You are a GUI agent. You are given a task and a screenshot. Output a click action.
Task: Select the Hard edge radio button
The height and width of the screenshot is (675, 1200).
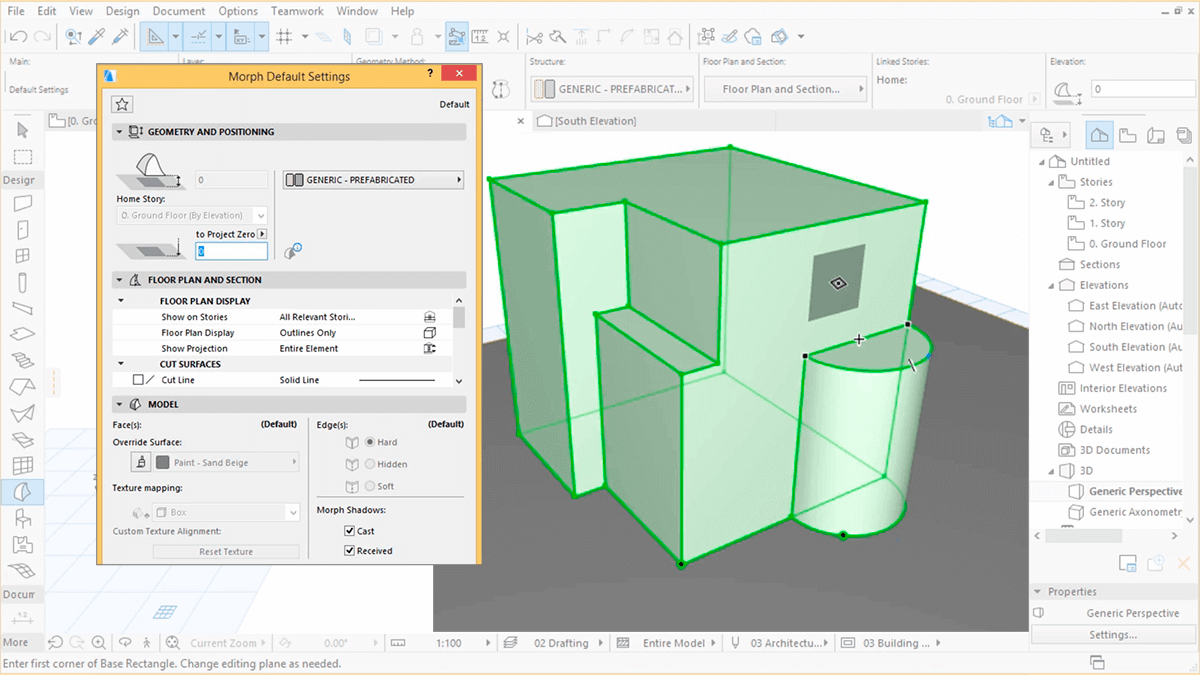tap(370, 442)
